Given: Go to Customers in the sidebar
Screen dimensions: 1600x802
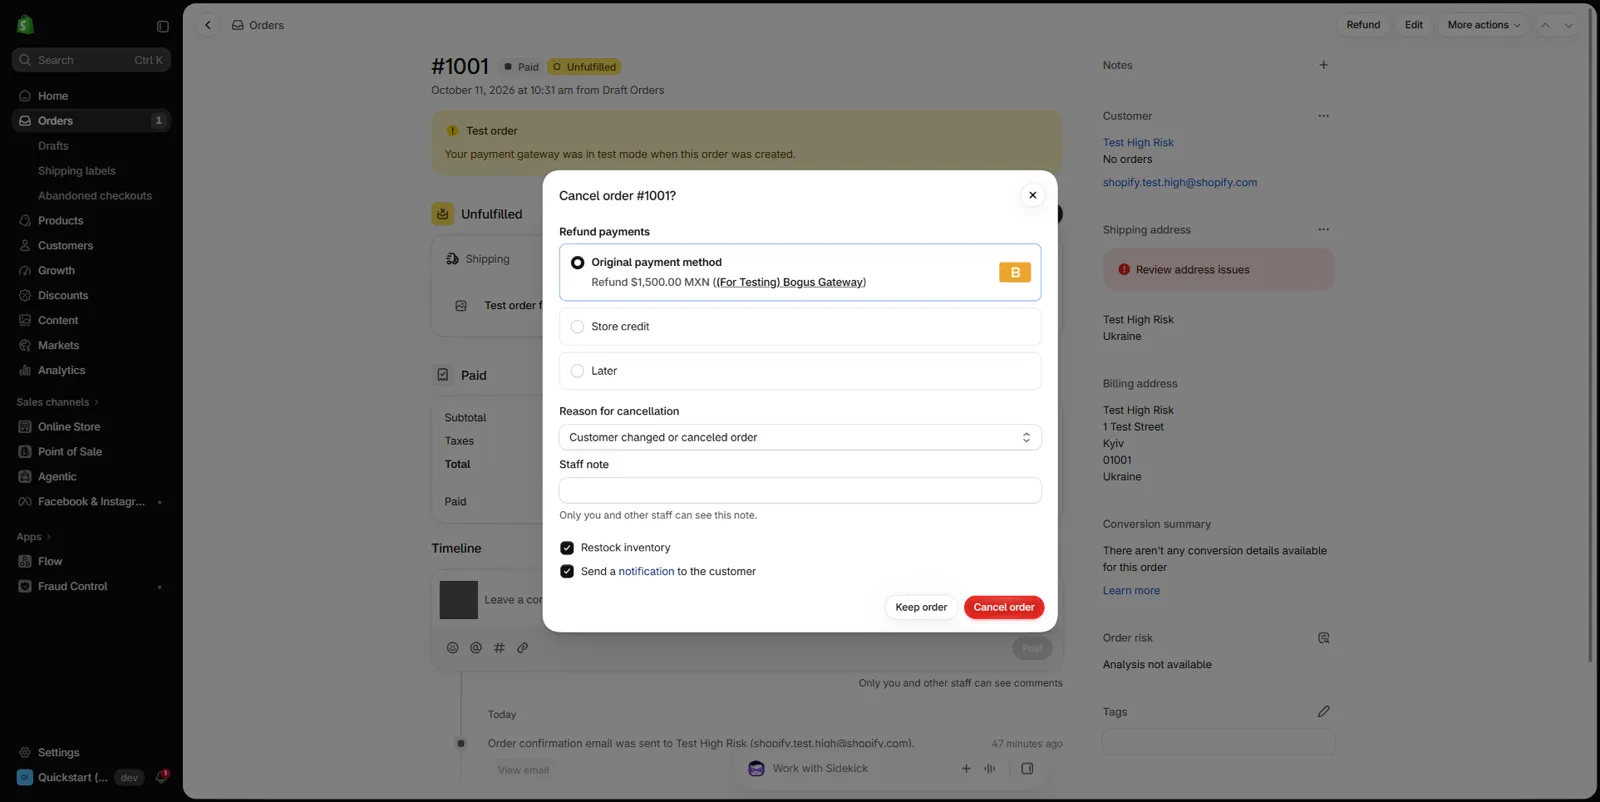Looking at the screenshot, I should pyautogui.click(x=91, y=246).
